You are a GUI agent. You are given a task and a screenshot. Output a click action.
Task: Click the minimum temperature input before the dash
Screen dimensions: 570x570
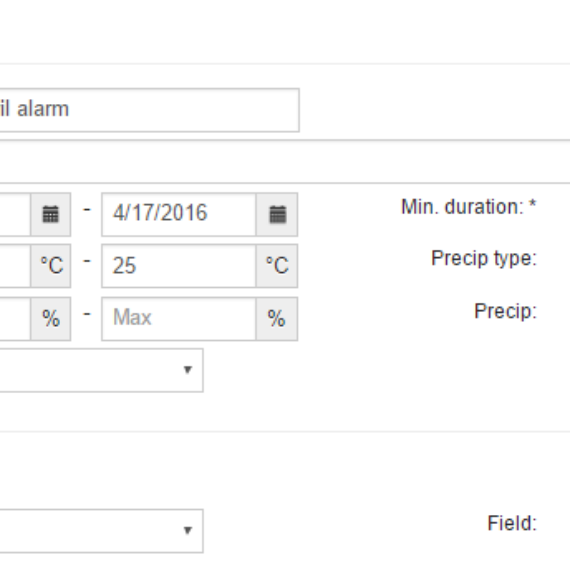tap(15, 266)
